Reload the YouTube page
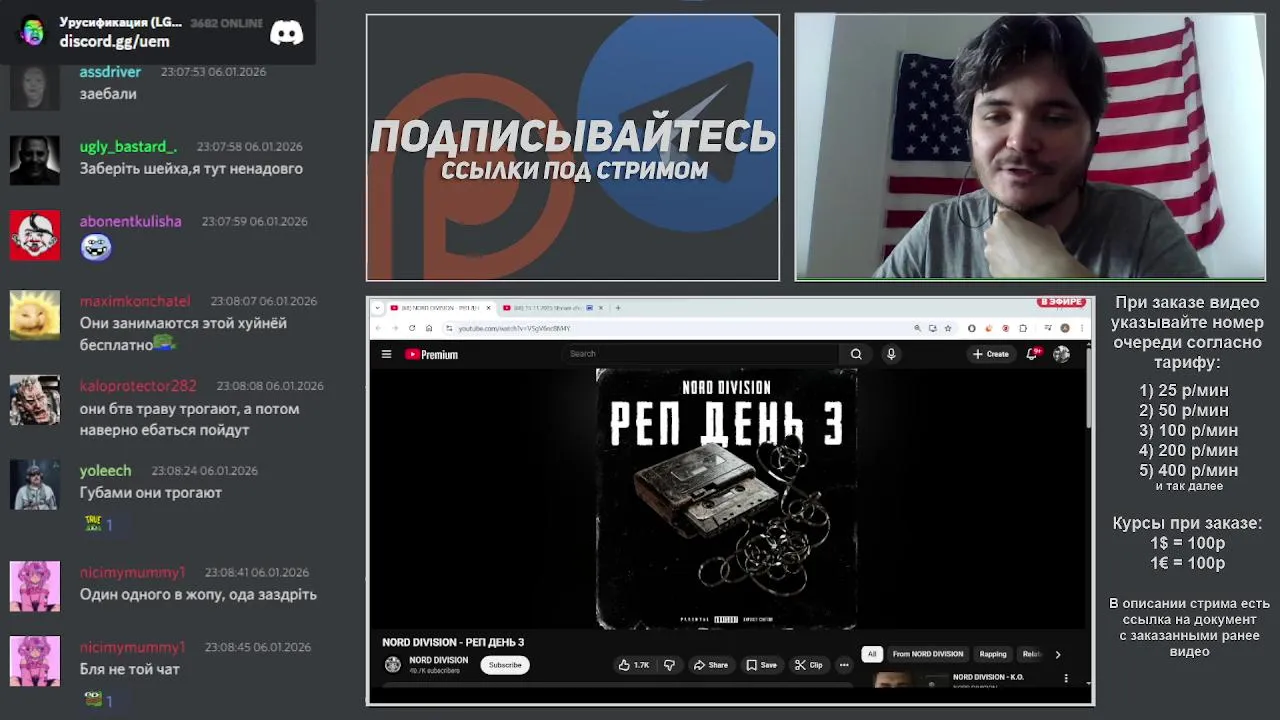The width and height of the screenshot is (1280, 720). point(412,328)
